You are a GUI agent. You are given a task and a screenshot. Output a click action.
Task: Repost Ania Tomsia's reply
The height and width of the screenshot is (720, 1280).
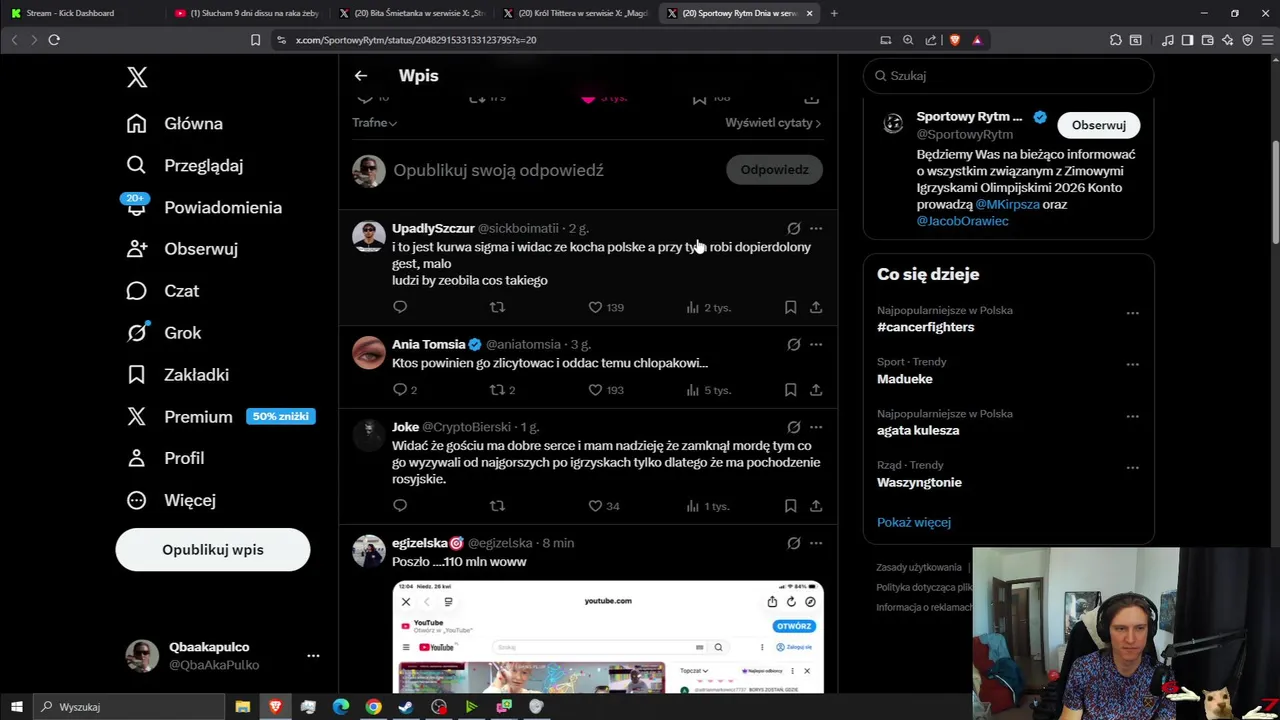pyautogui.click(x=502, y=390)
